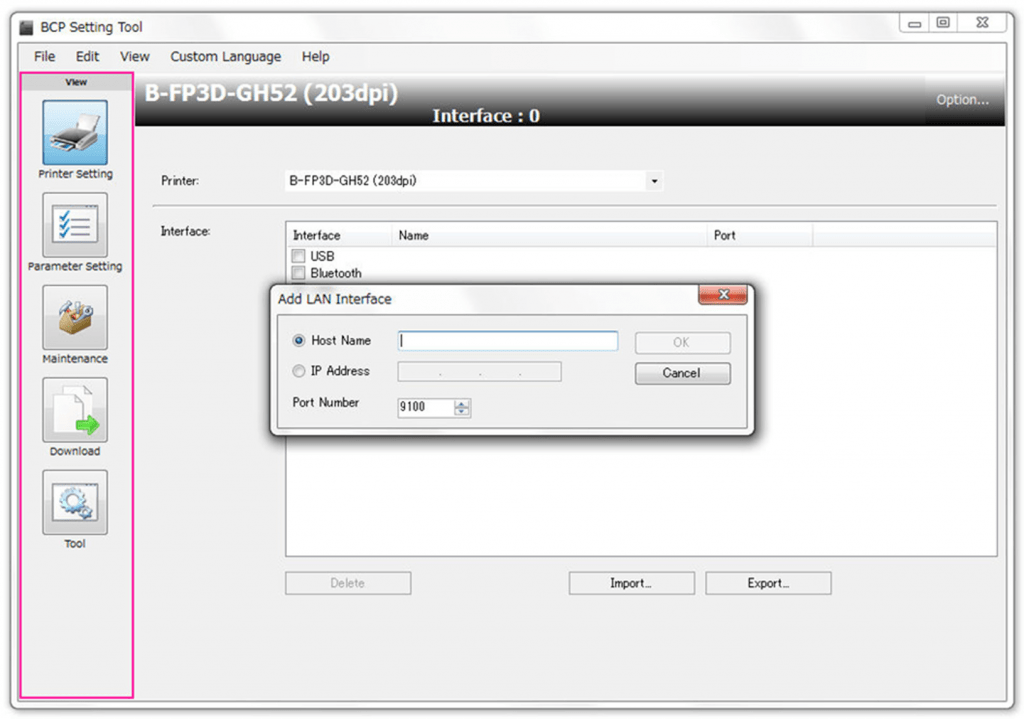Expand the B-FP3D-GH52 printer selection list

(x=654, y=181)
